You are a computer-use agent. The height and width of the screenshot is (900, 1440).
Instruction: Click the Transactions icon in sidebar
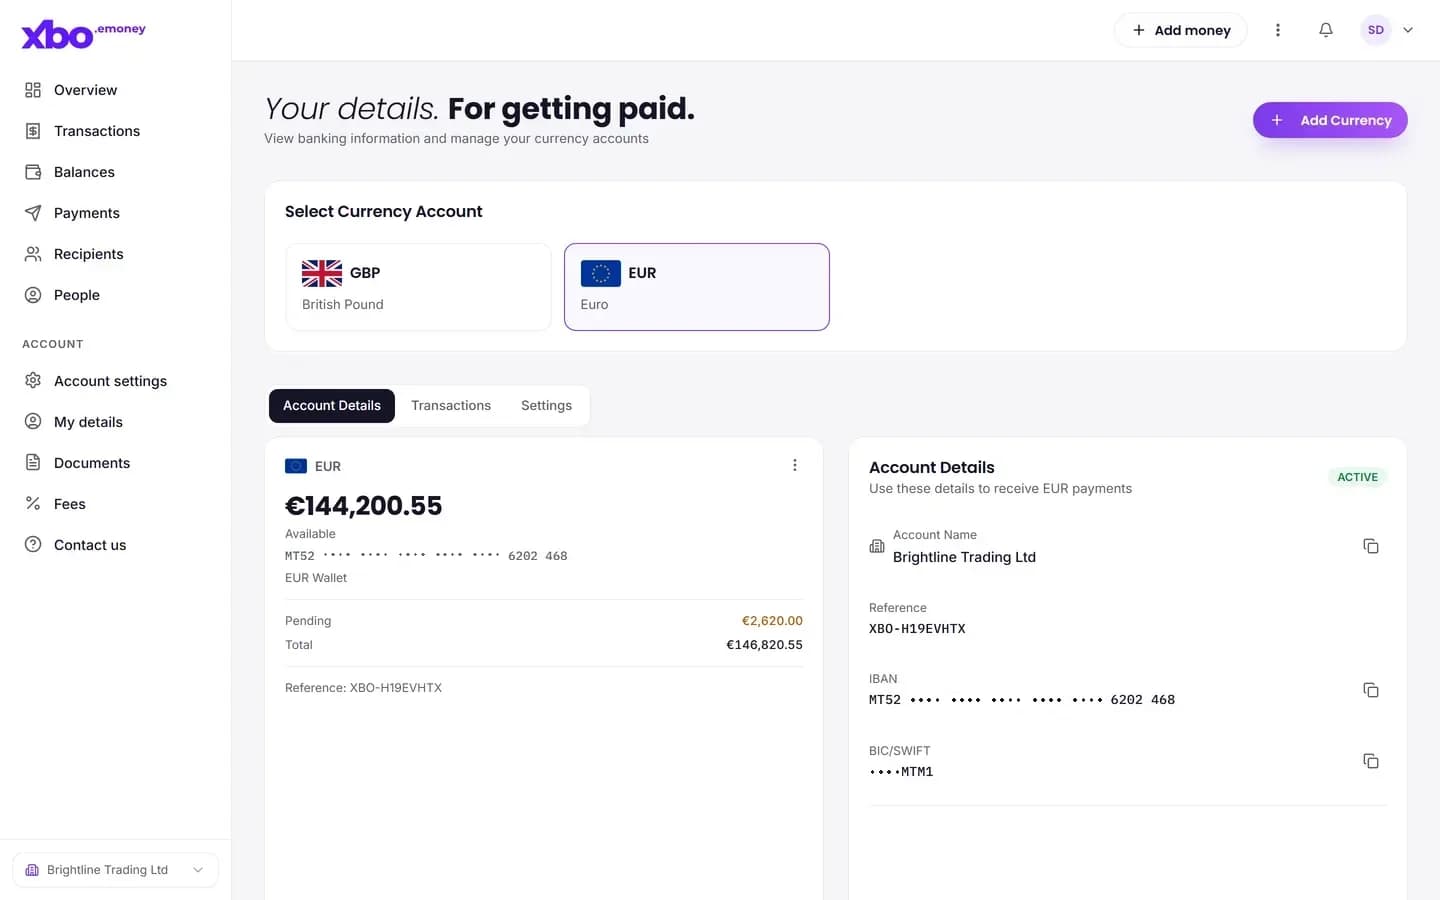coord(33,131)
